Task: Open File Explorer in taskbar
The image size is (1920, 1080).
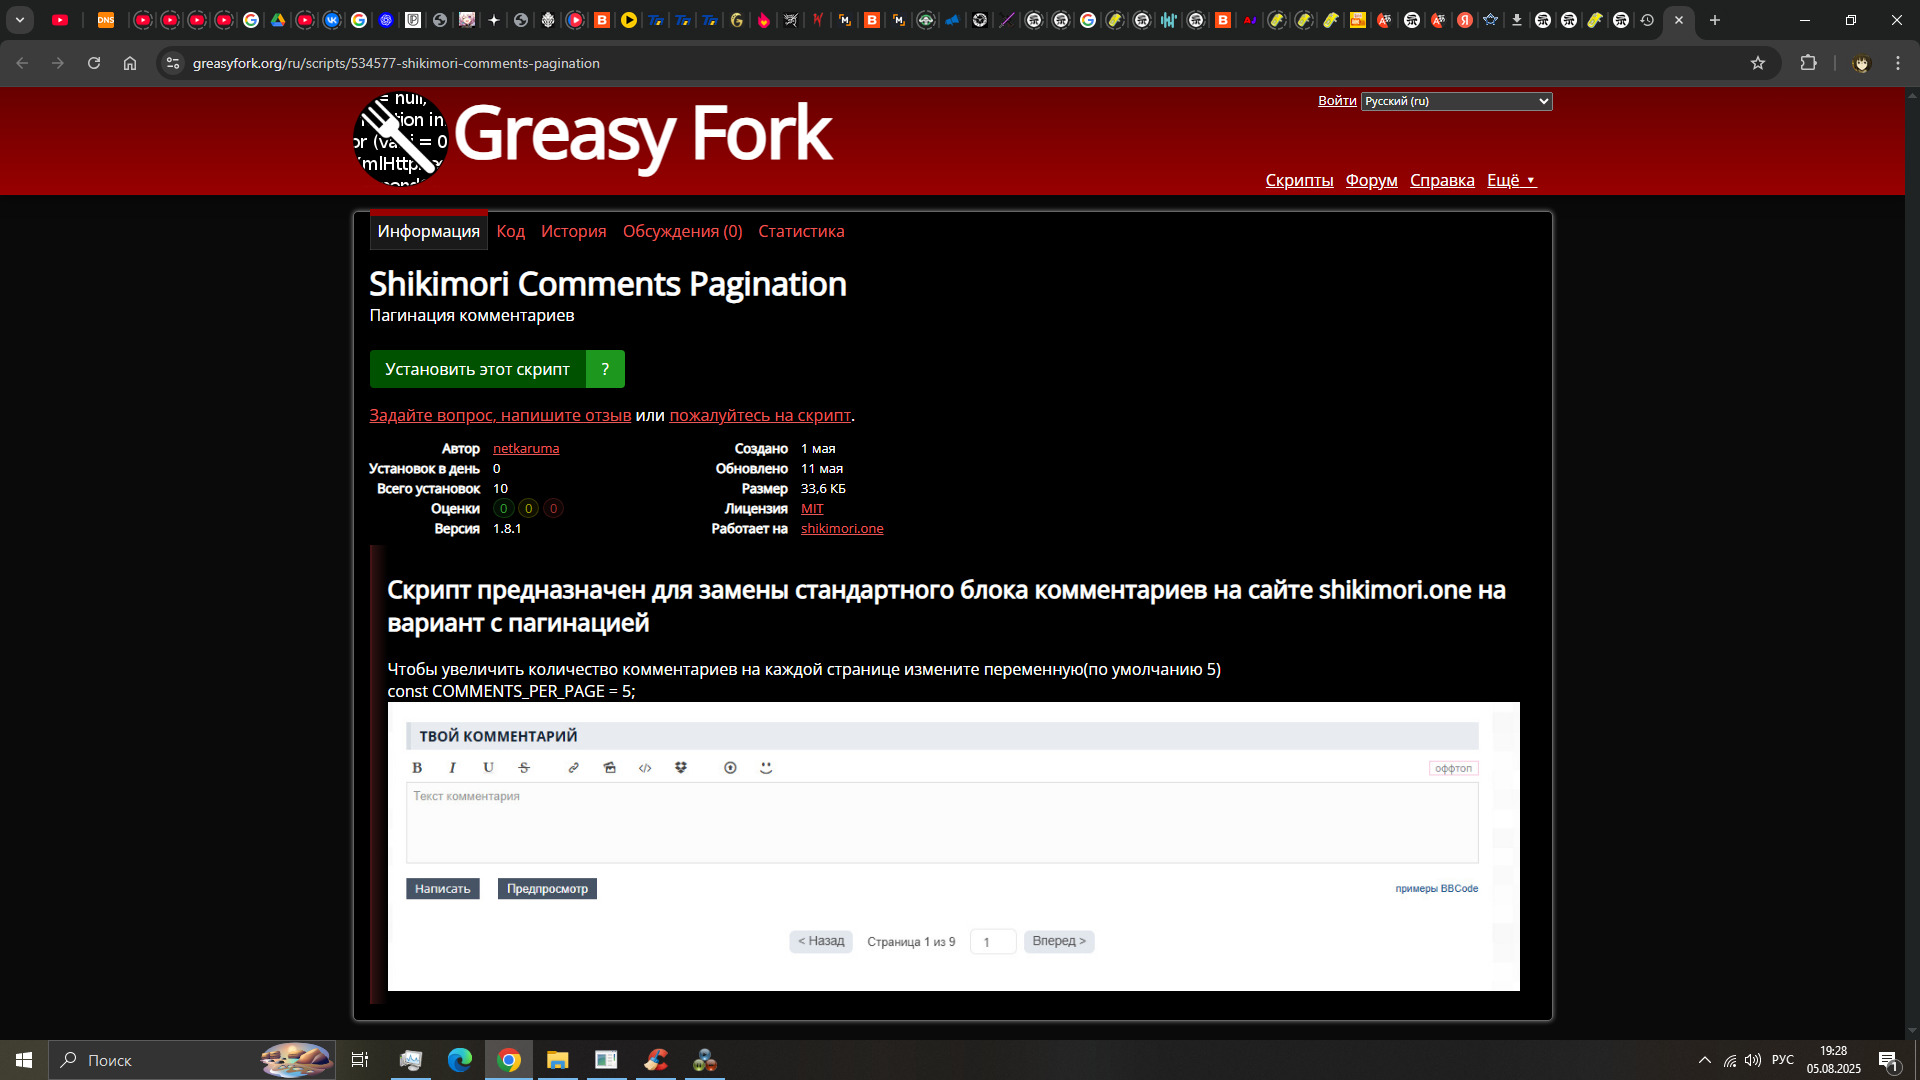Action: (x=557, y=1060)
